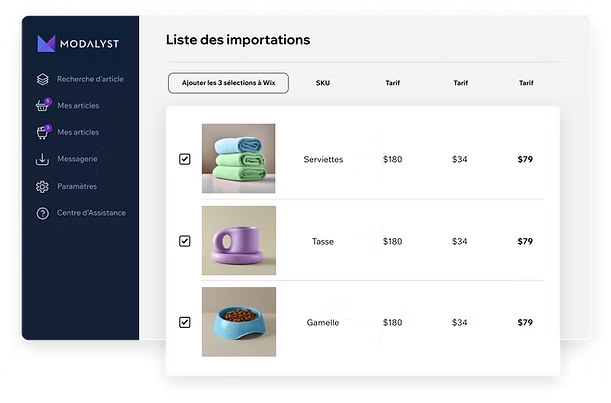This screenshot has height=403, width=611.
Task: Open Mes articles next to cart icon
Action: click(x=78, y=132)
